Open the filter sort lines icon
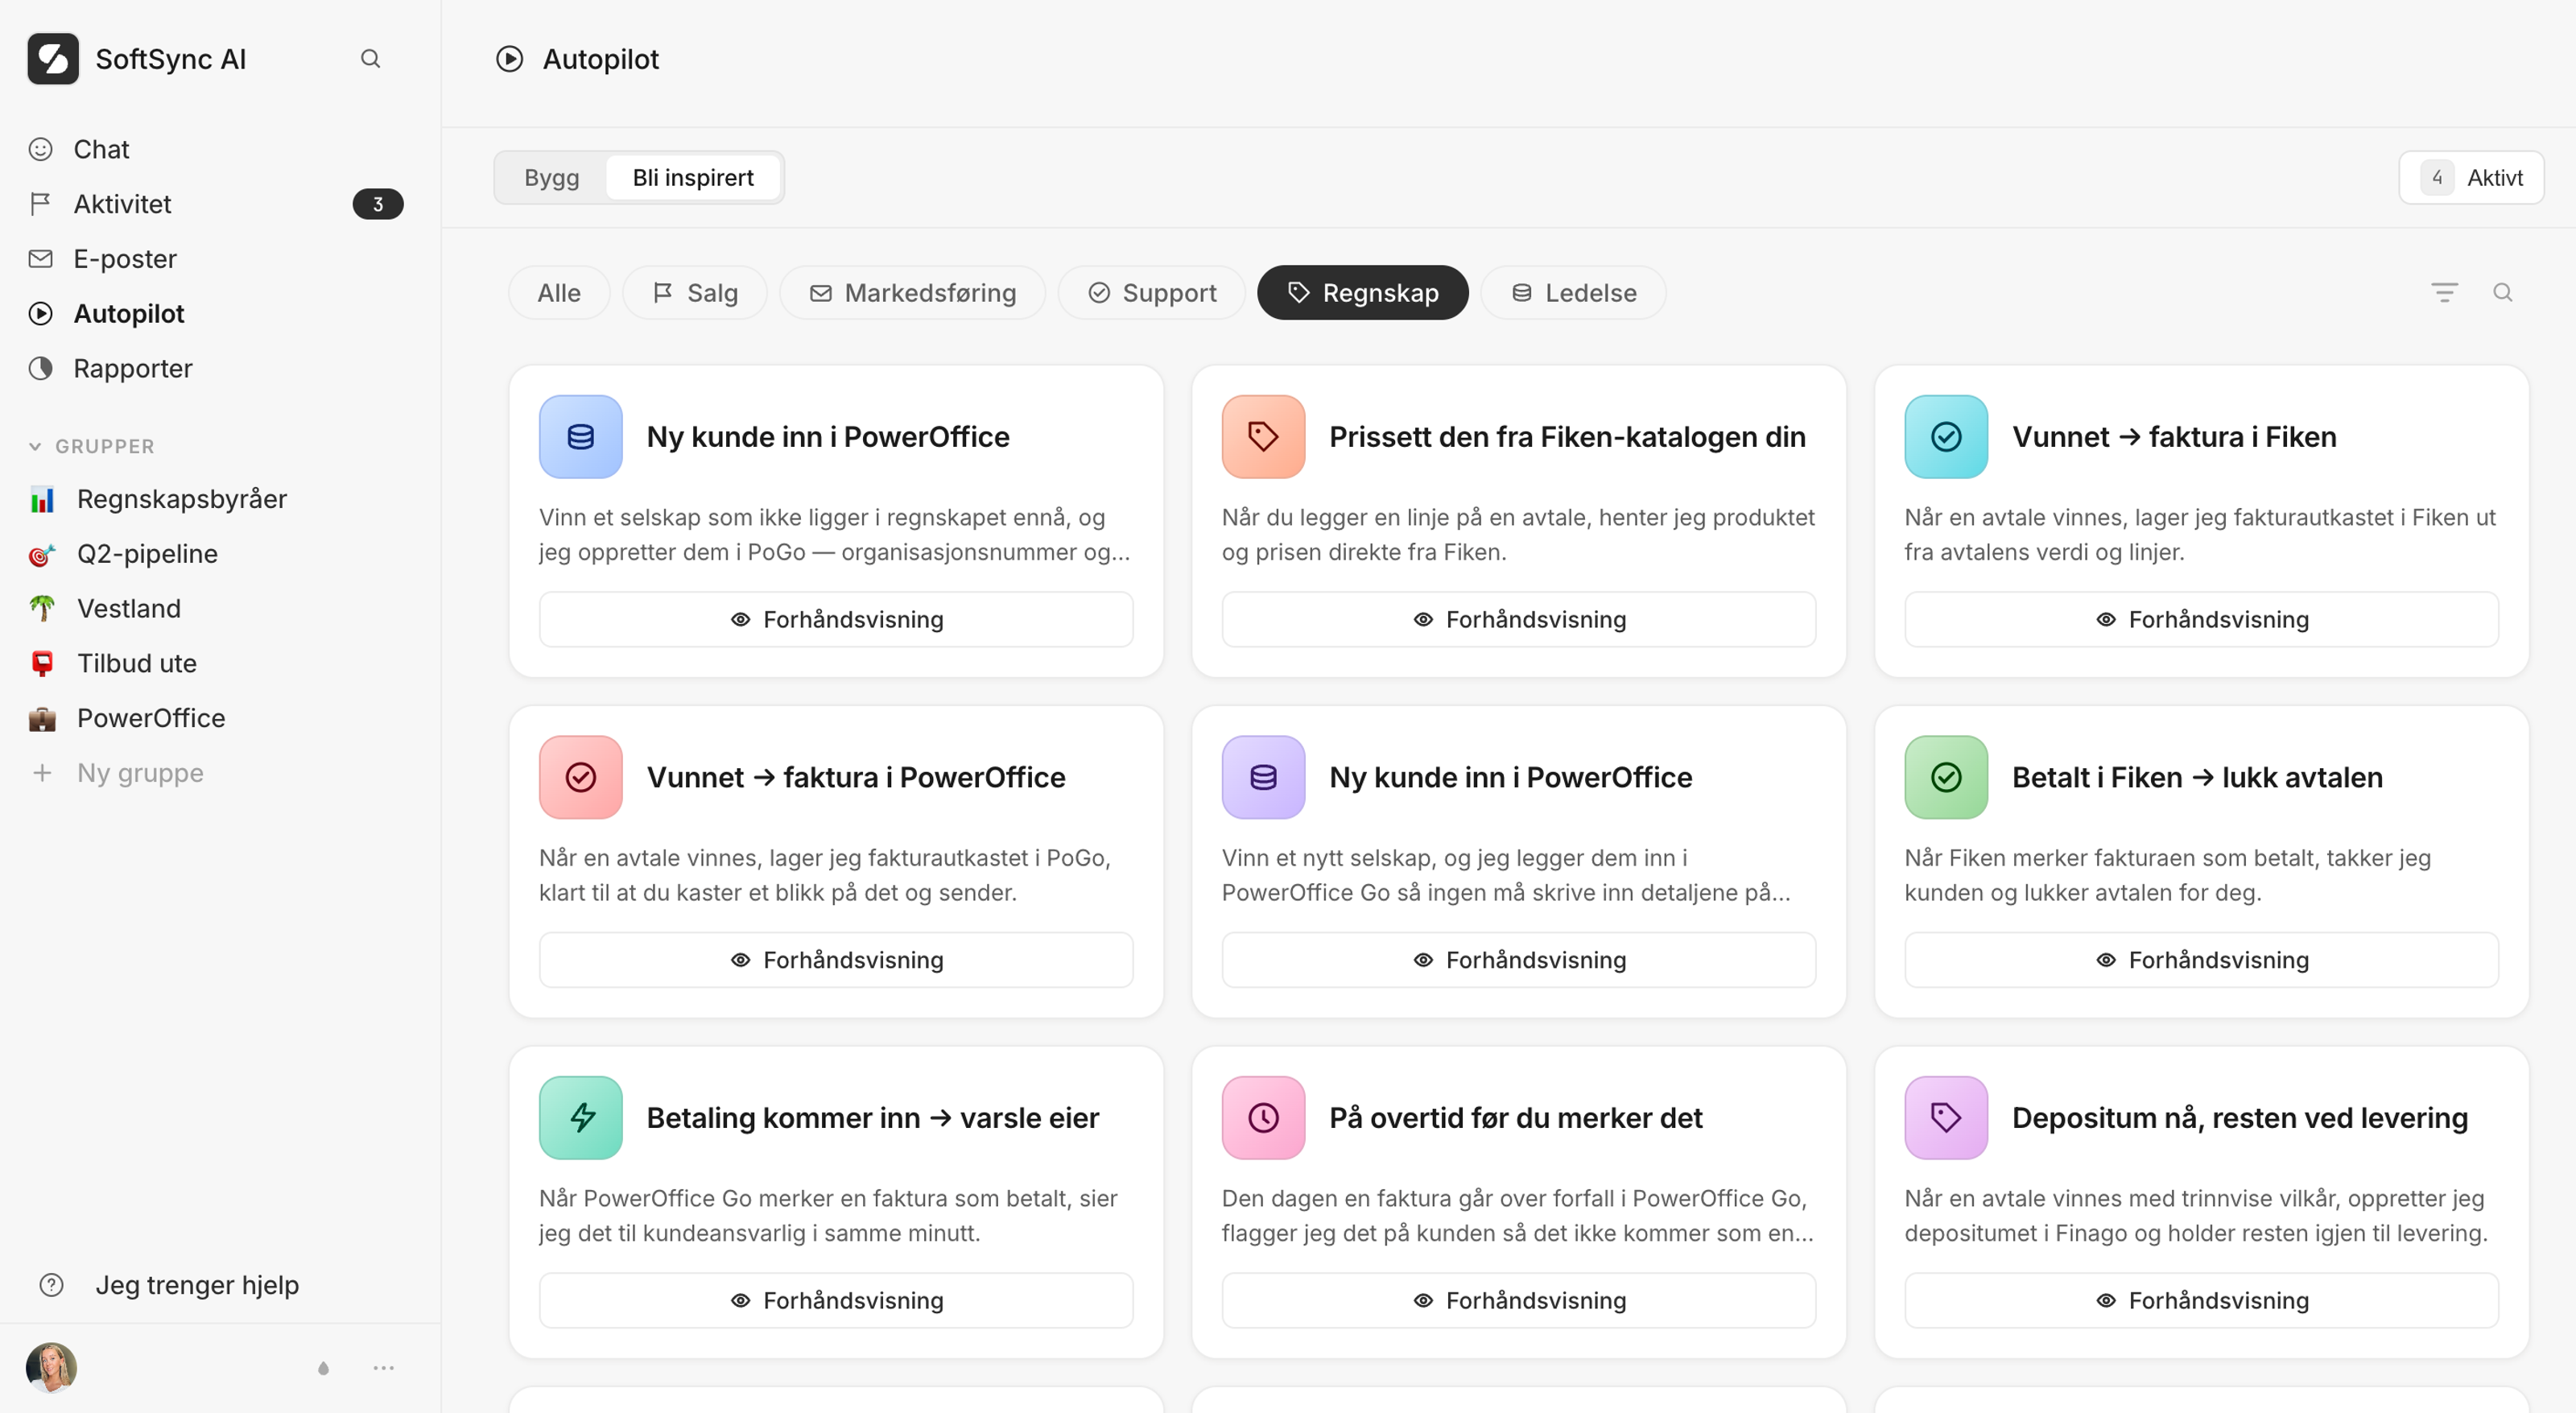Viewport: 2576px width, 1413px height. coord(2445,293)
